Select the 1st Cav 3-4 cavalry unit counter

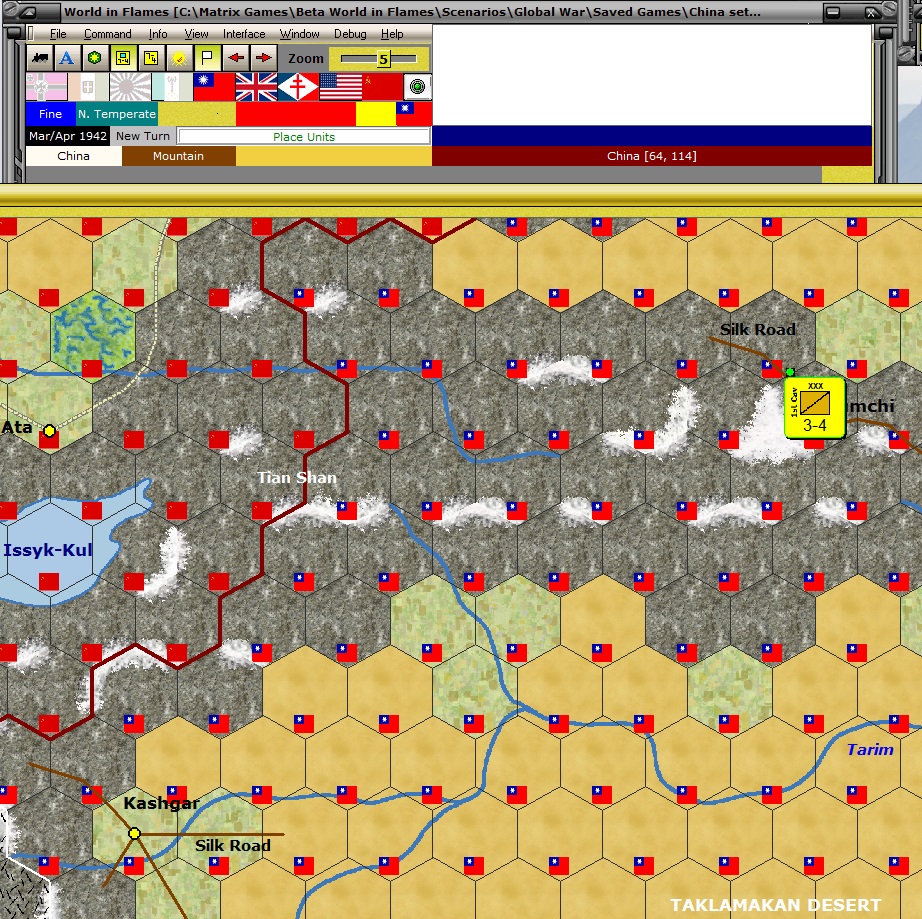pos(814,407)
